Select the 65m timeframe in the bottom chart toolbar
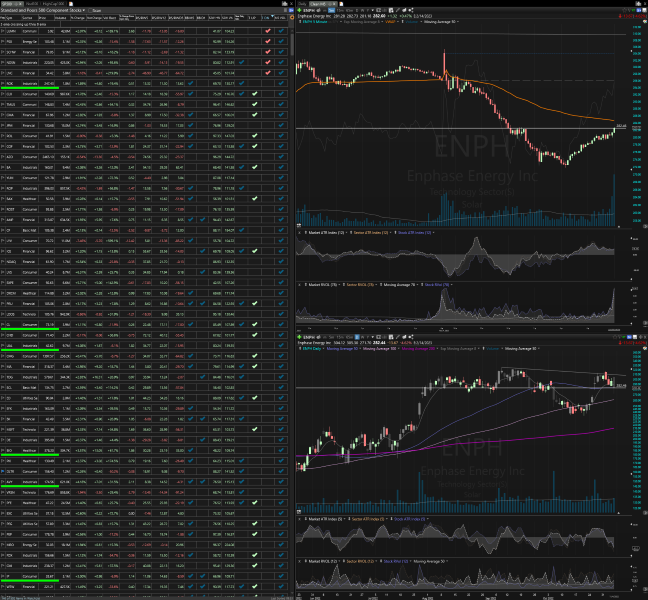The width and height of the screenshot is (648, 600). 349,337
